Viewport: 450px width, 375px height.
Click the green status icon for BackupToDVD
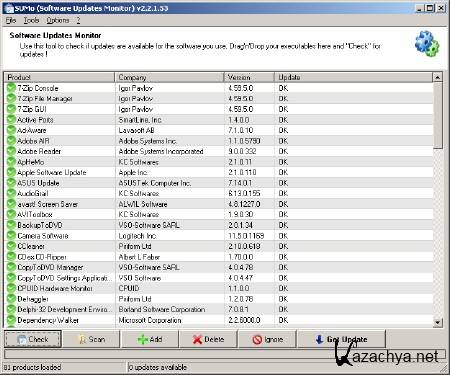pos(11,225)
